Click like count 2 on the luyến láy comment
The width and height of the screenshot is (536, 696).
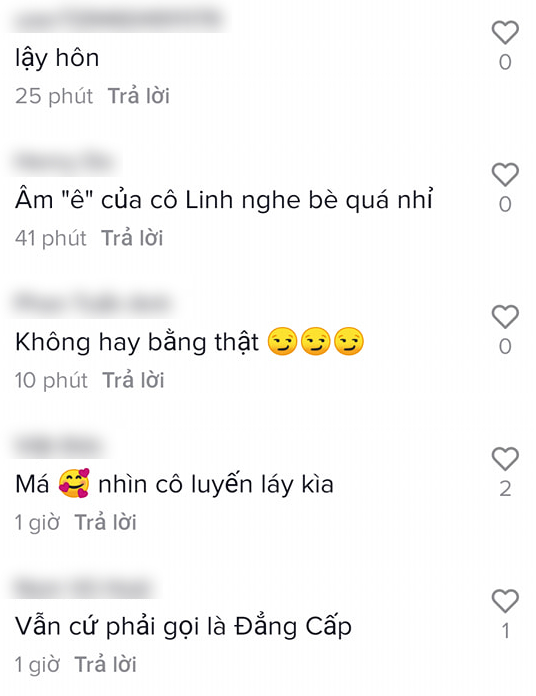pos(505,489)
